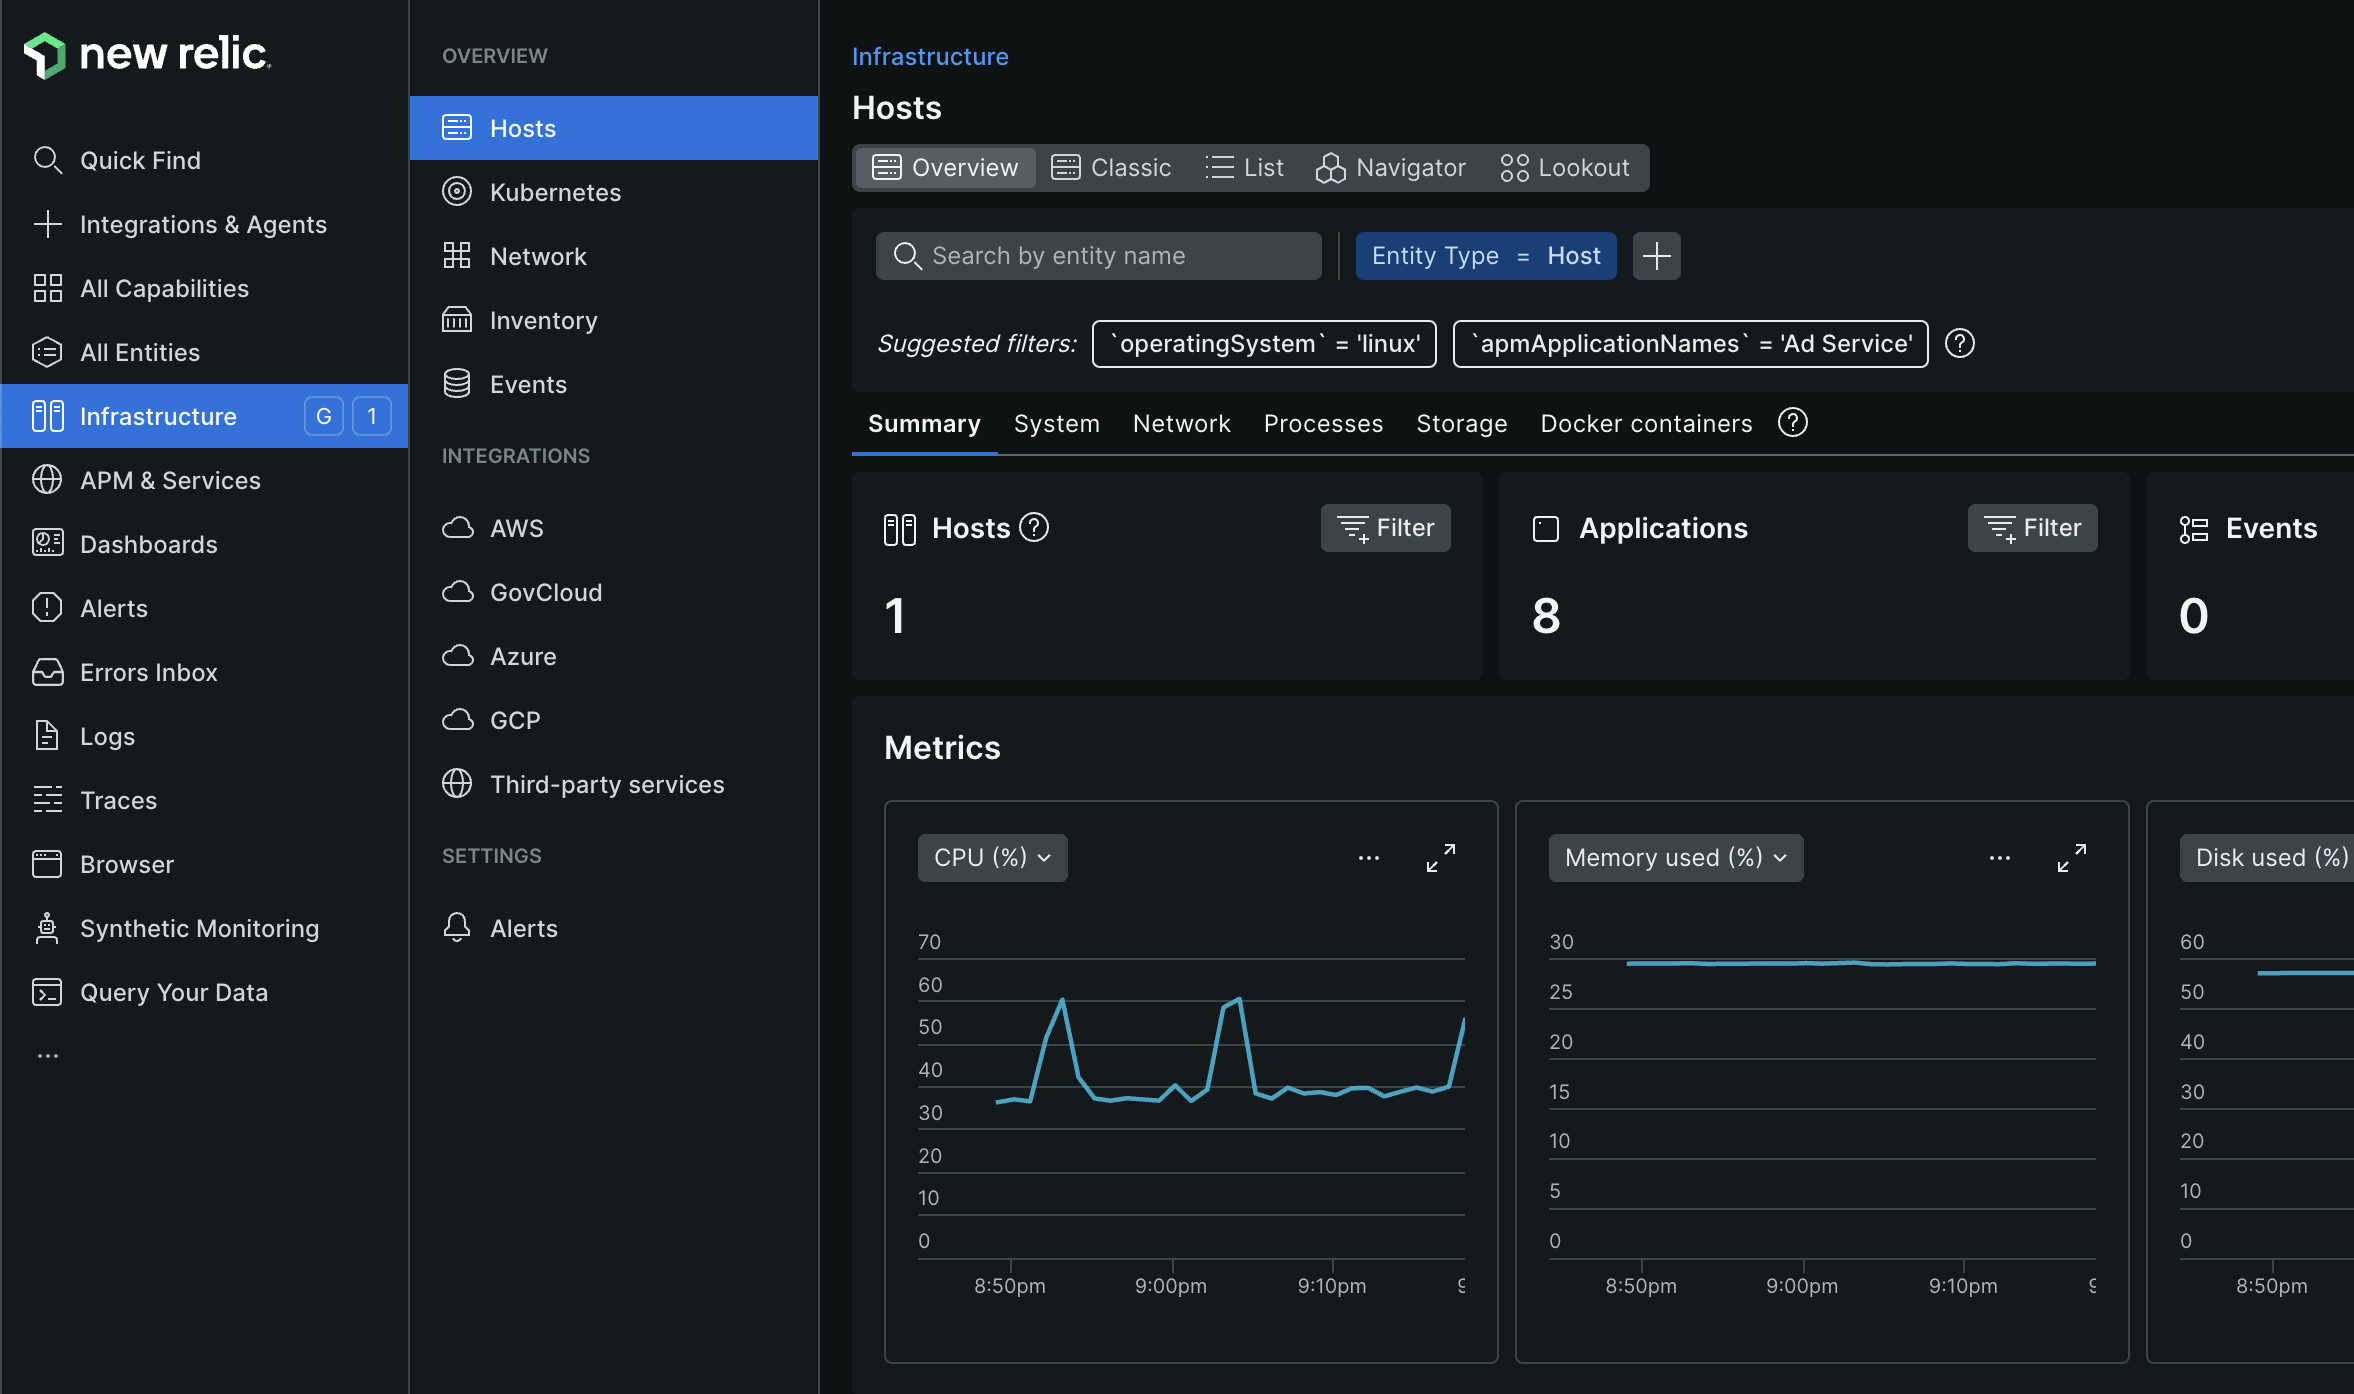Click the 1 badge next to Infrastructure
The height and width of the screenshot is (1394, 2354).
click(372, 416)
